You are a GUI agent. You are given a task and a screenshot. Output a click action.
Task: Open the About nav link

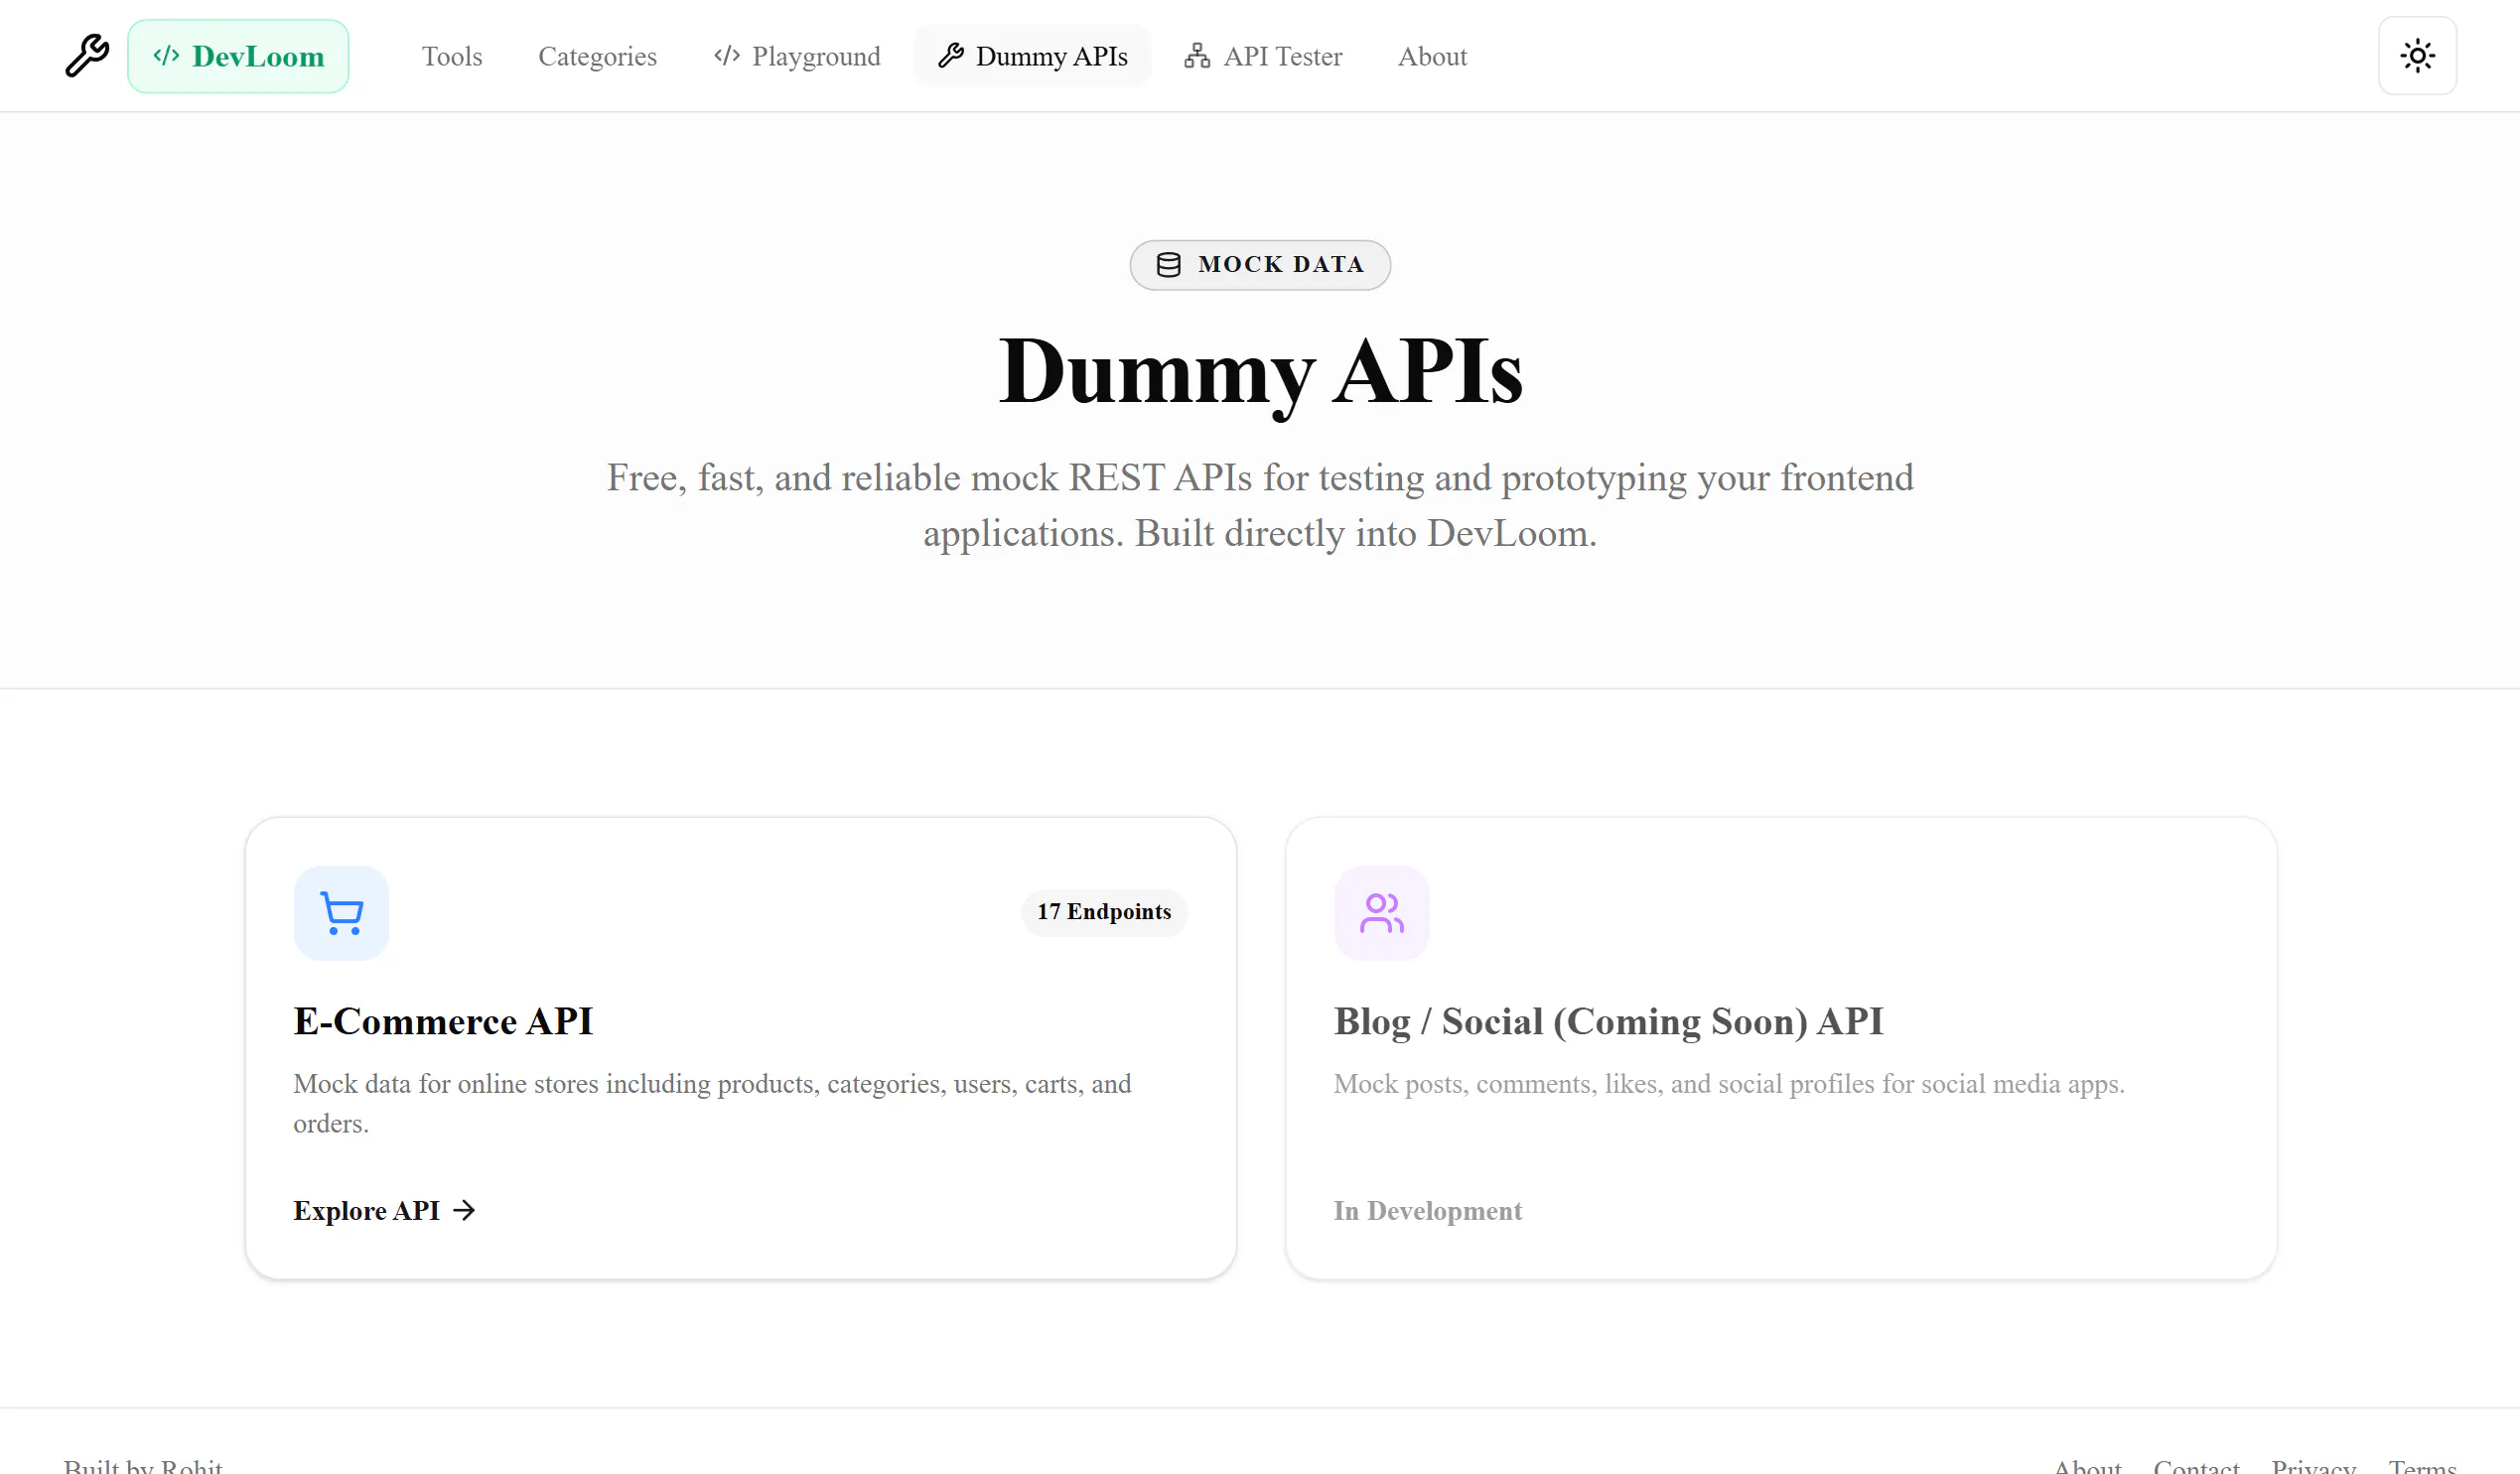(1432, 56)
